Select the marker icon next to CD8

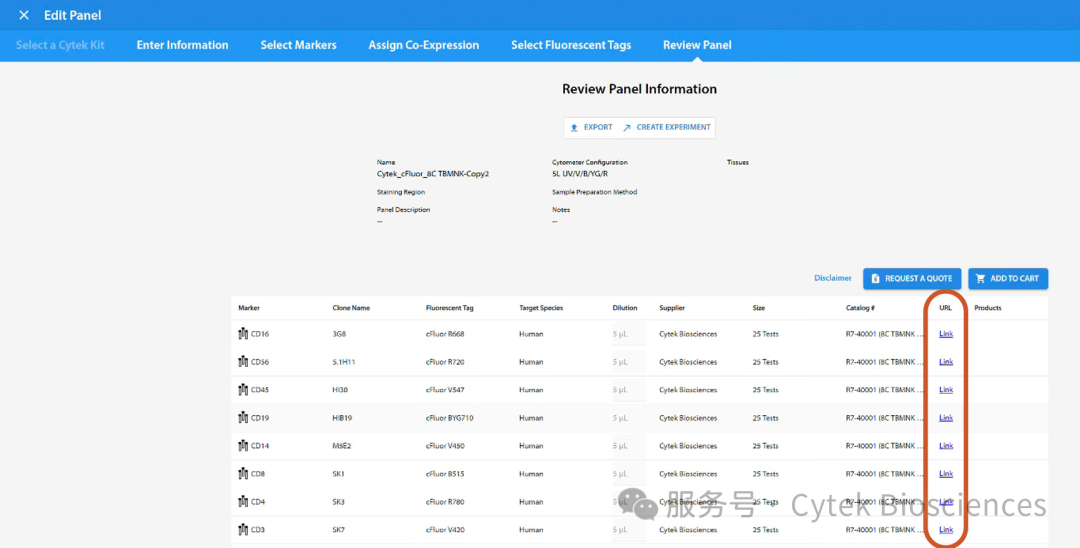[243, 474]
